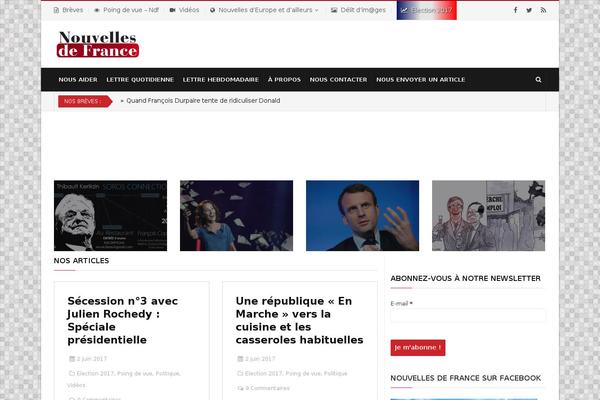This screenshot has width=600, height=400.
Task: Focus the newsletter E-mail field
Action: 468,315
